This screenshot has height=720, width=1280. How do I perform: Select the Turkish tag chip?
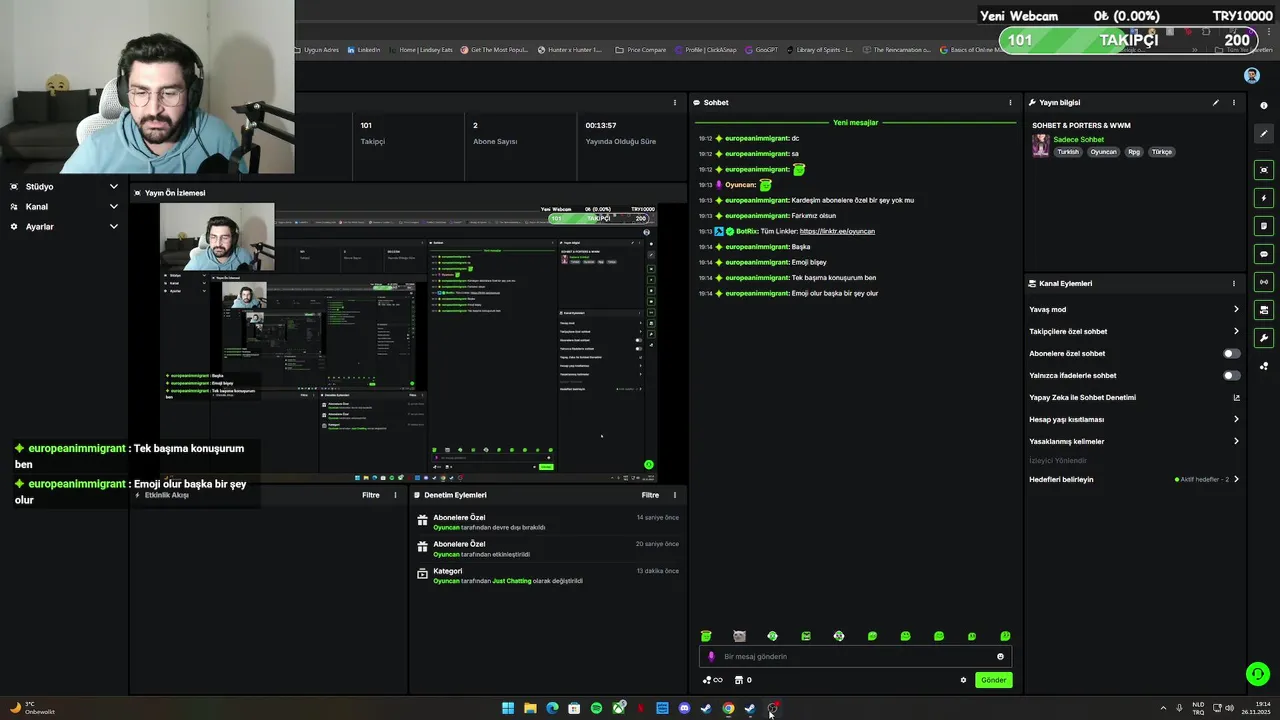pyautogui.click(x=1069, y=152)
